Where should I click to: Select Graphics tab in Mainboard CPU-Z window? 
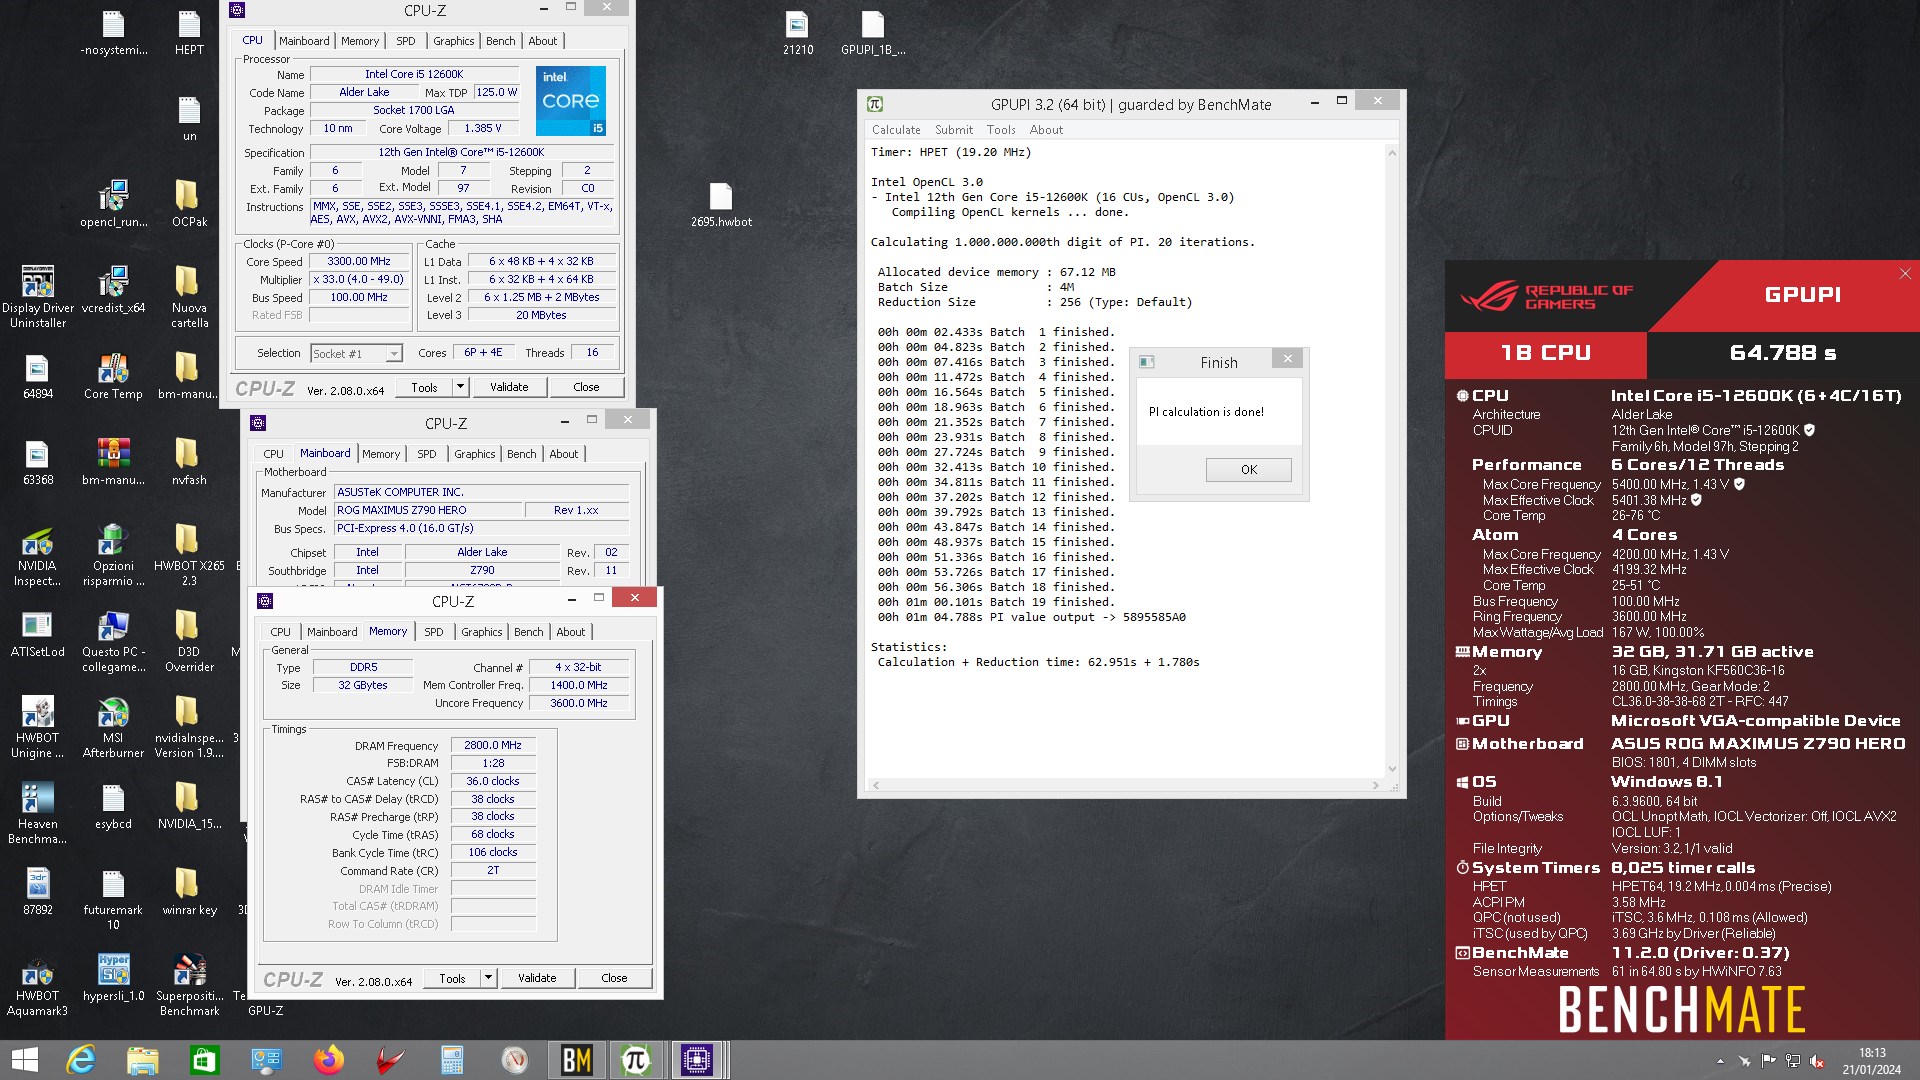[474, 454]
